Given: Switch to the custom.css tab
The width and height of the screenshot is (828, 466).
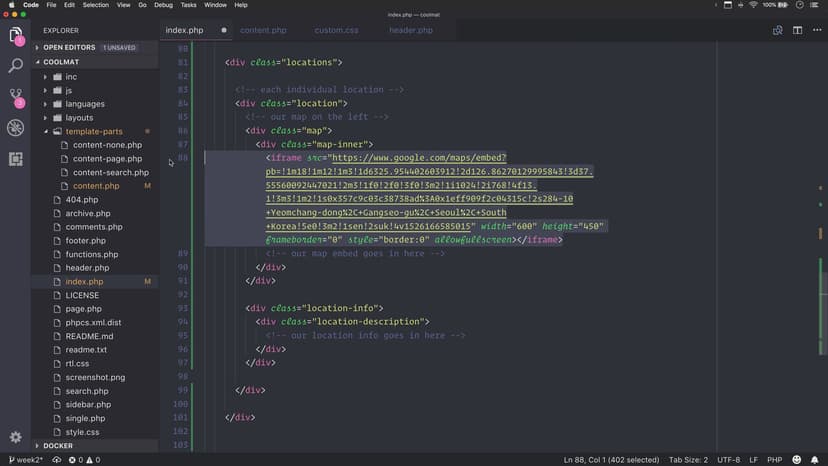Looking at the screenshot, I should click(x=336, y=31).
